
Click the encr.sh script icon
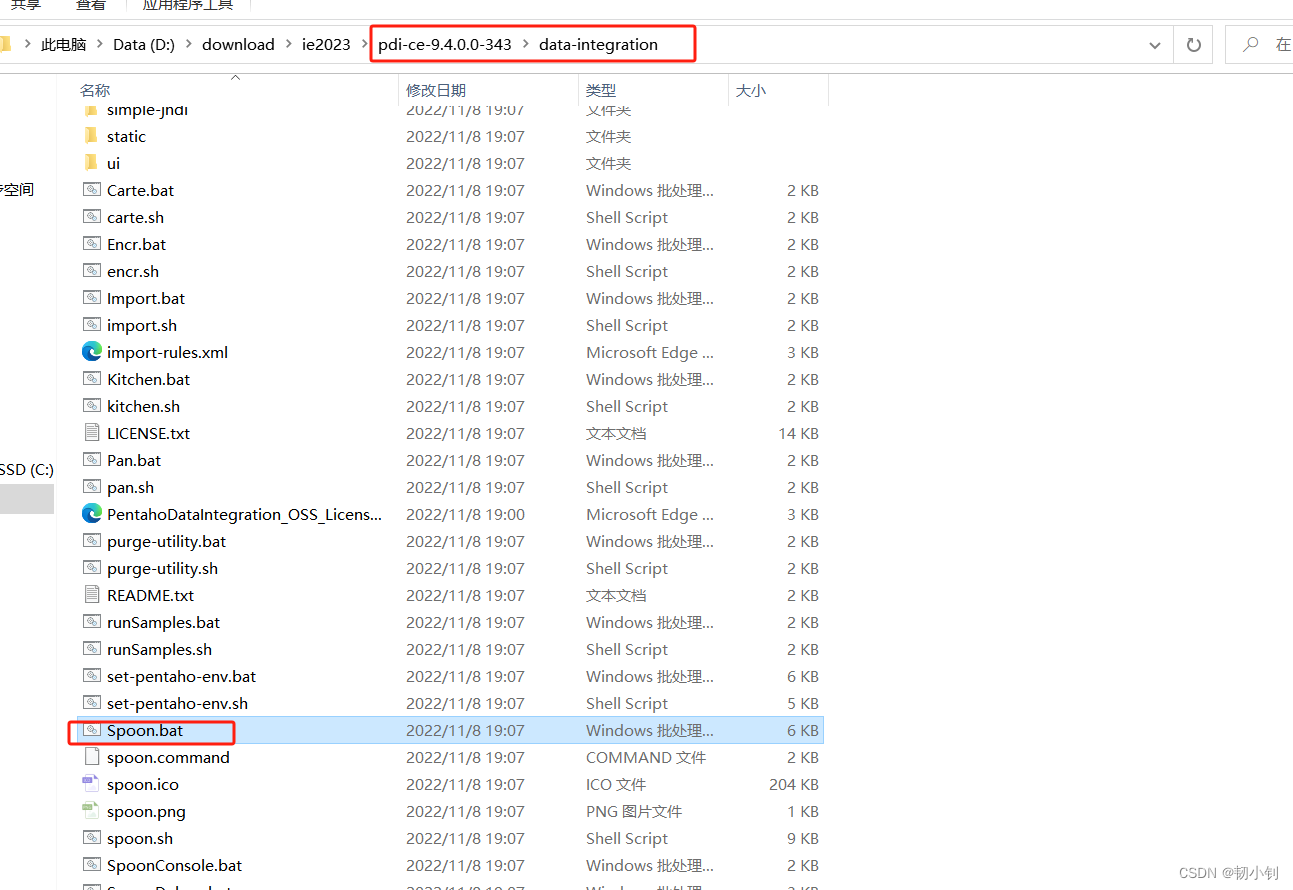pyautogui.click(x=91, y=271)
